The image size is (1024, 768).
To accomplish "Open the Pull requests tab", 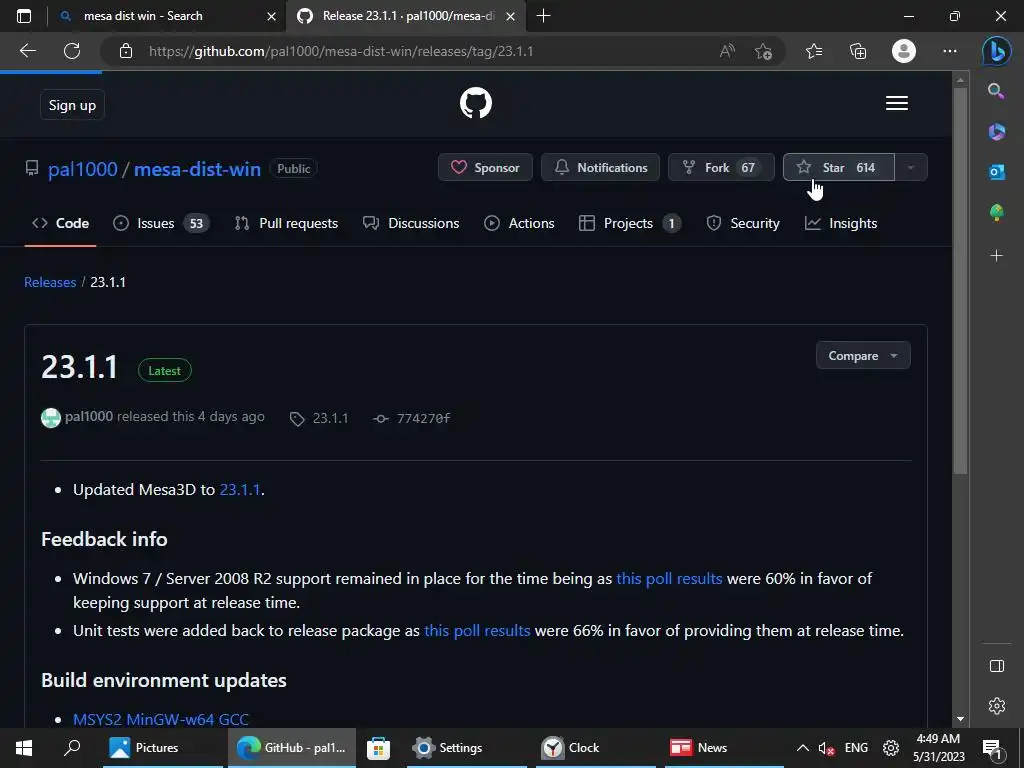I will tap(286, 223).
